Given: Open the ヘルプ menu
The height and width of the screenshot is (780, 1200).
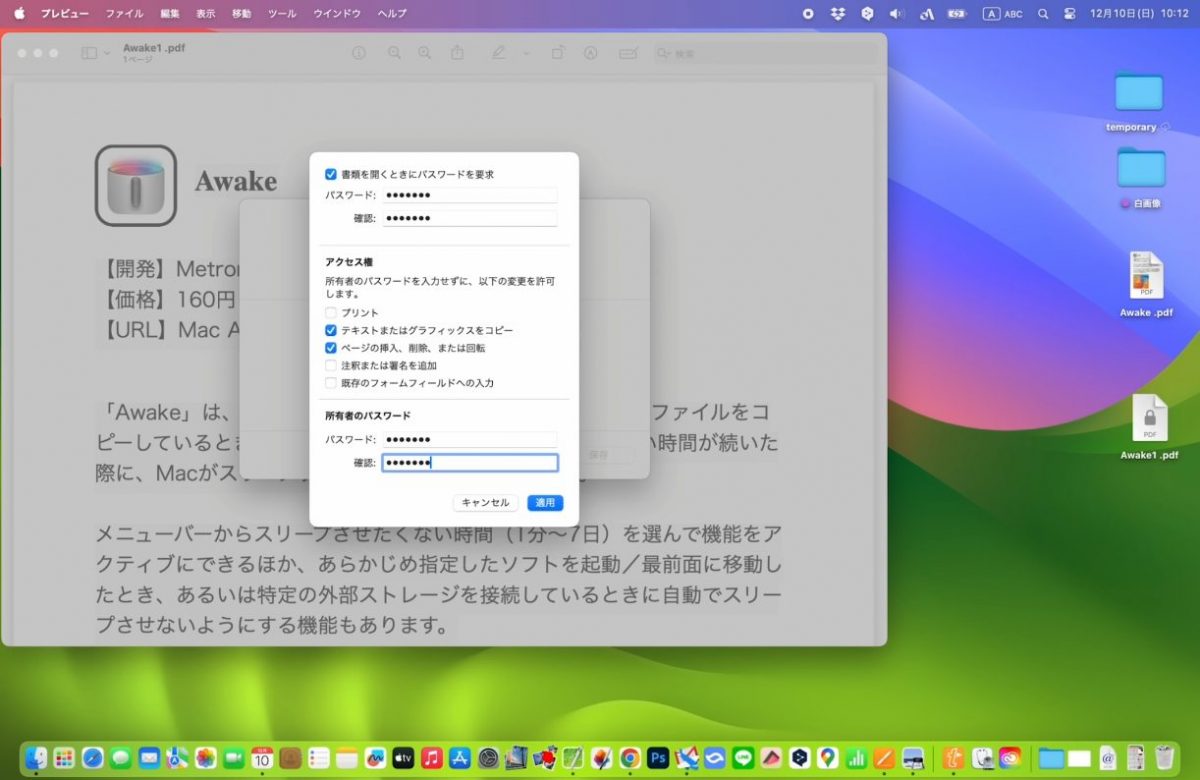Looking at the screenshot, I should point(392,14).
